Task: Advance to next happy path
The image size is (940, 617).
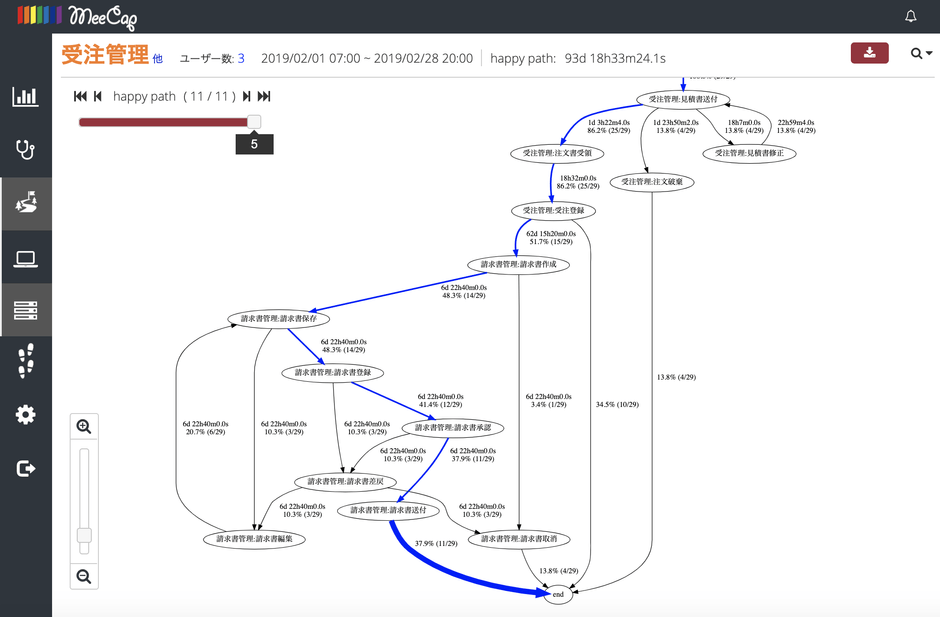Action: (x=246, y=97)
